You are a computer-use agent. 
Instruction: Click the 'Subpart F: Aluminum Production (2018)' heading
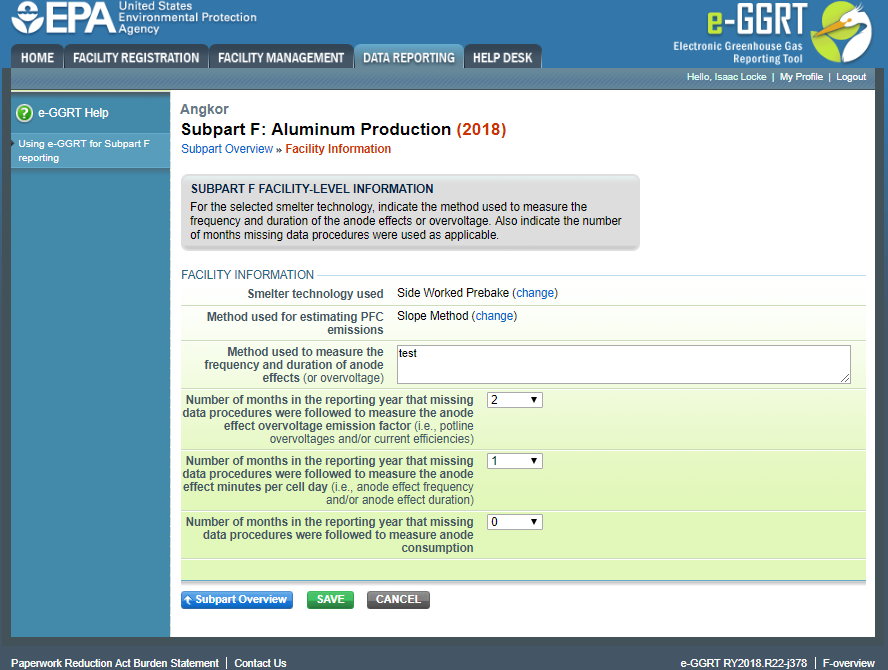coord(343,130)
